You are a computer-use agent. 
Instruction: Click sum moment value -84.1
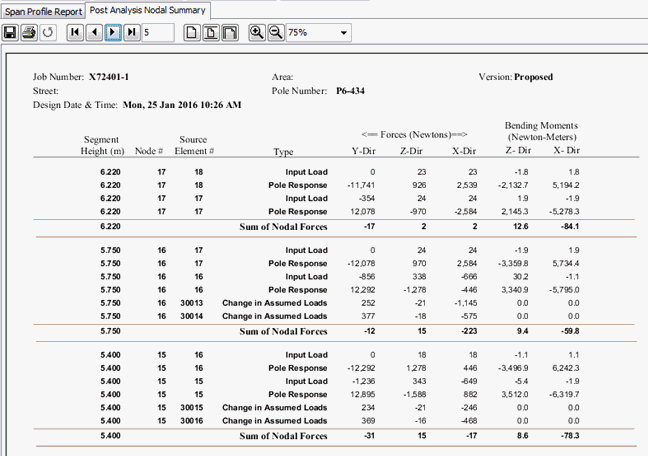click(x=570, y=227)
